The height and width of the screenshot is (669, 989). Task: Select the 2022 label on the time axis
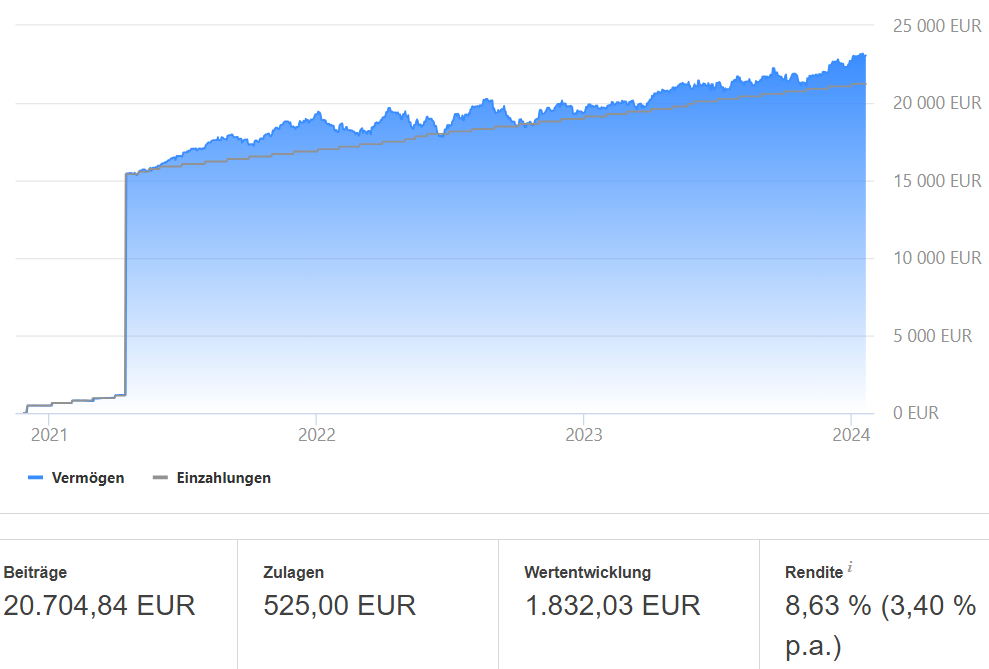[316, 435]
